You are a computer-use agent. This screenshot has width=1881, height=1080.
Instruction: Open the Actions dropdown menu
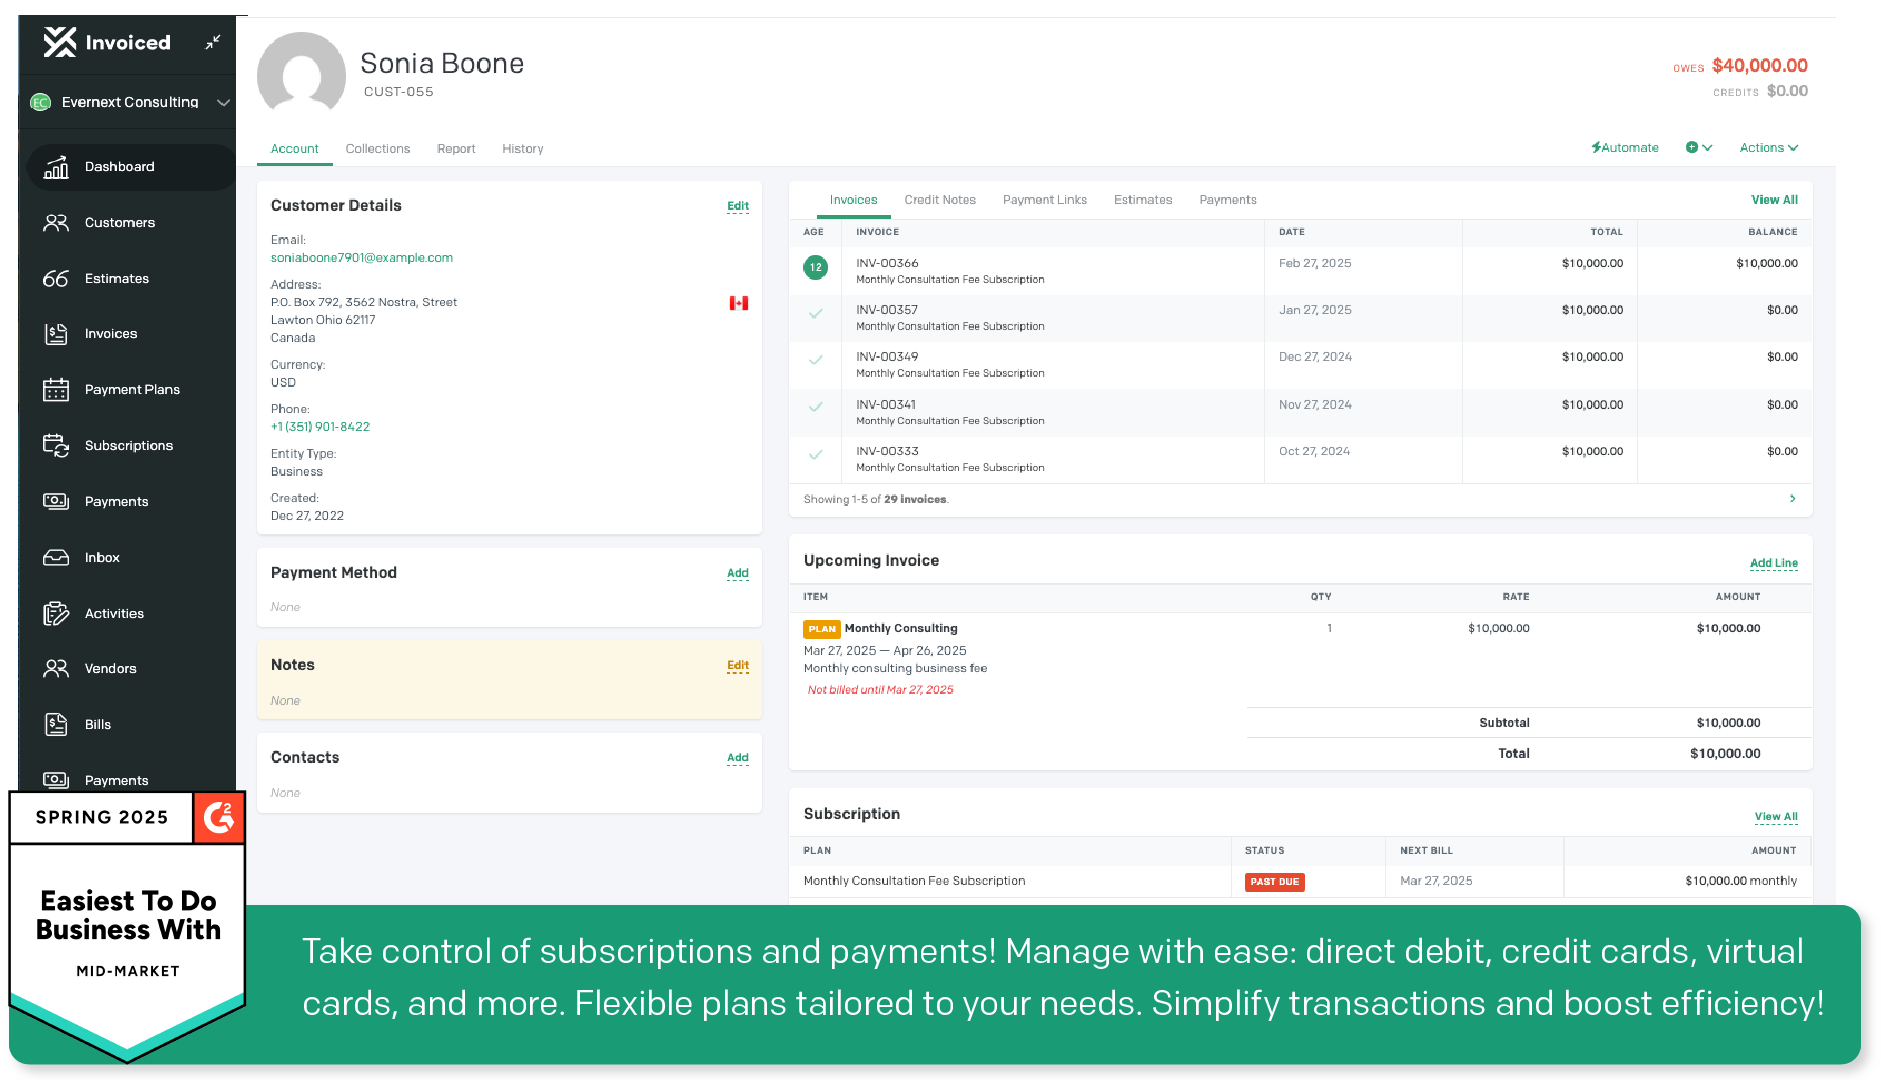[1768, 148]
